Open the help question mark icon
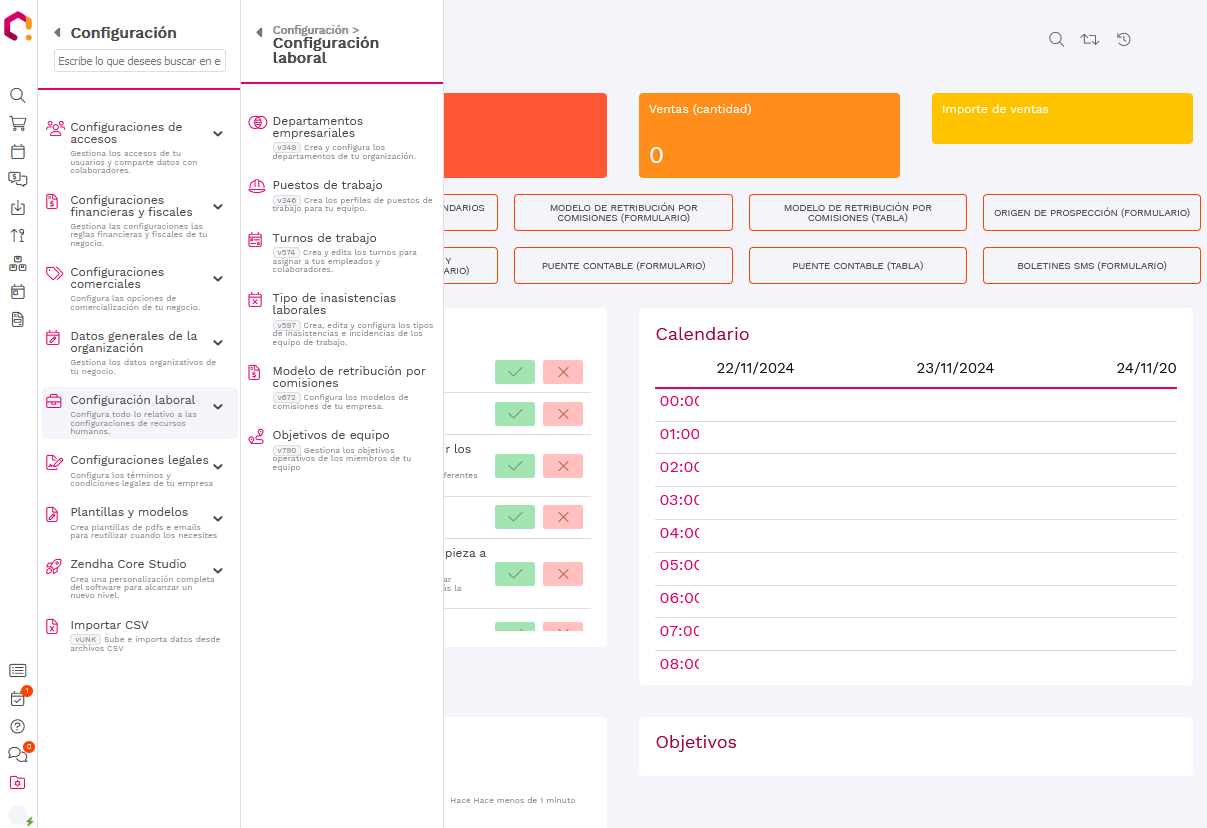 click(17, 727)
